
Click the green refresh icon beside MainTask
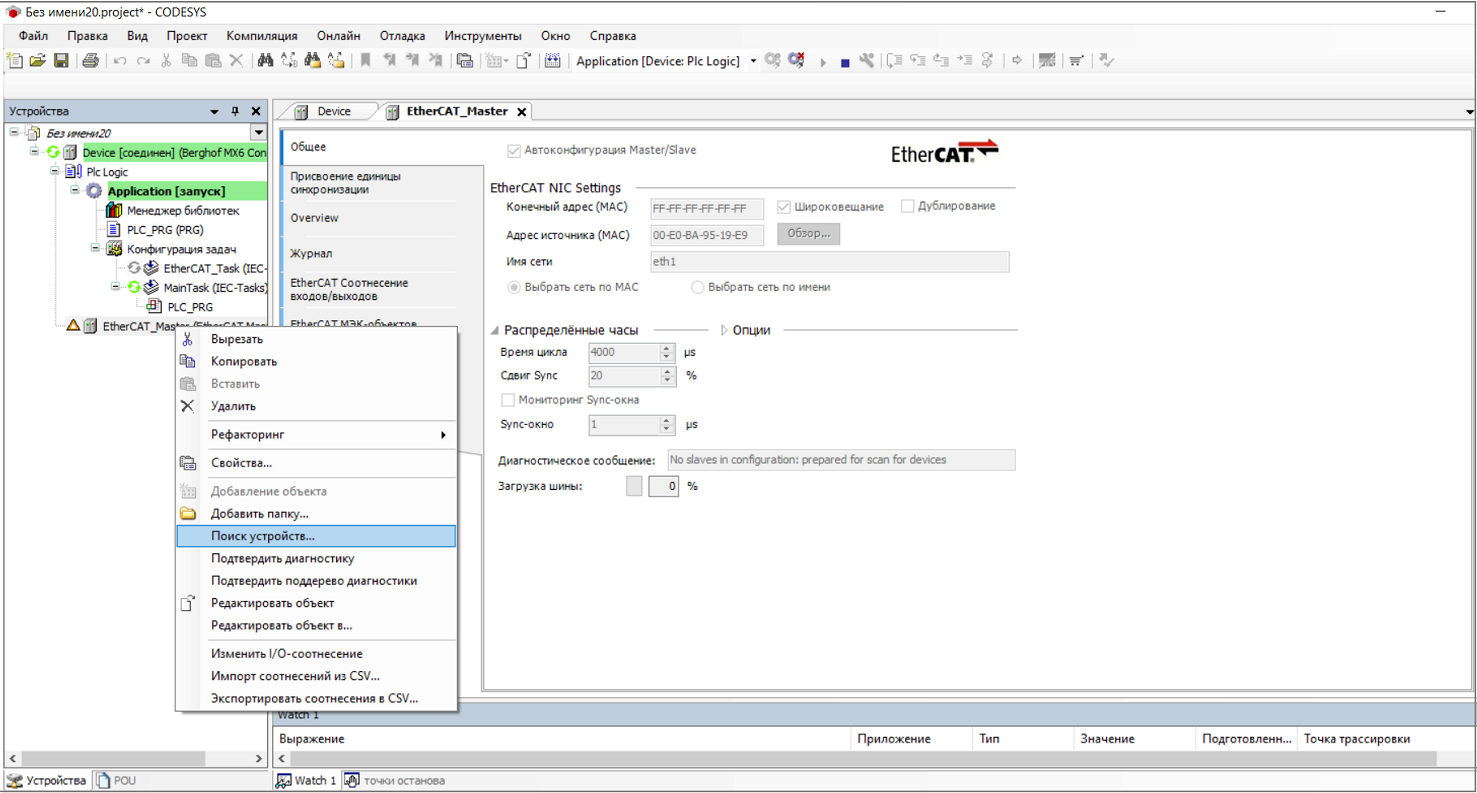point(134,287)
